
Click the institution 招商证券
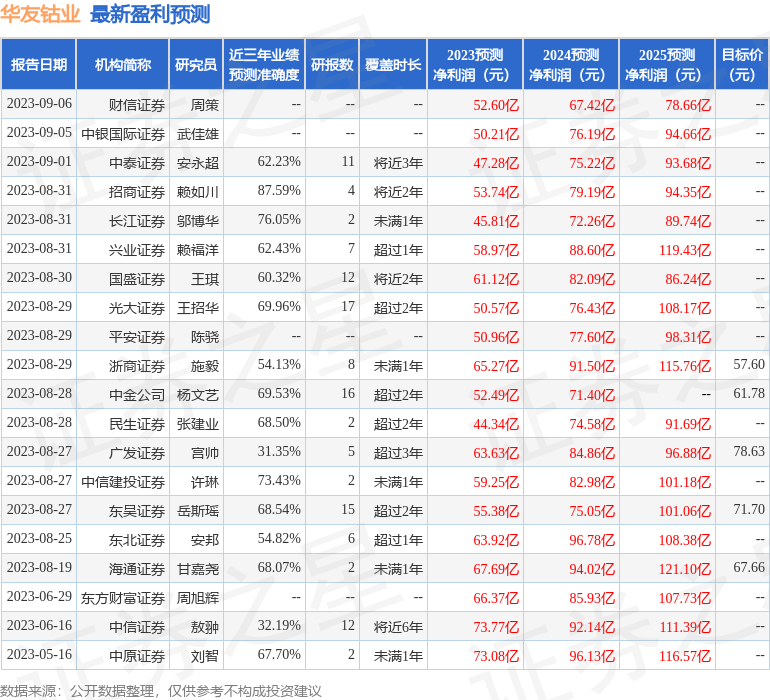pyautogui.click(x=137, y=192)
